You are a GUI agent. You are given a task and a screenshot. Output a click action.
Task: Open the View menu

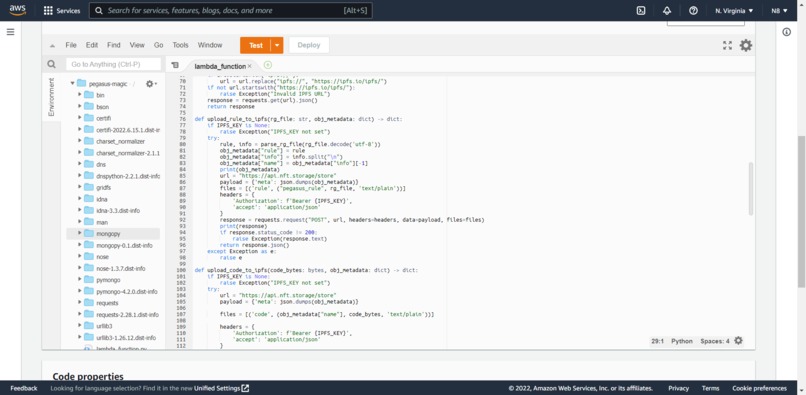click(x=137, y=45)
